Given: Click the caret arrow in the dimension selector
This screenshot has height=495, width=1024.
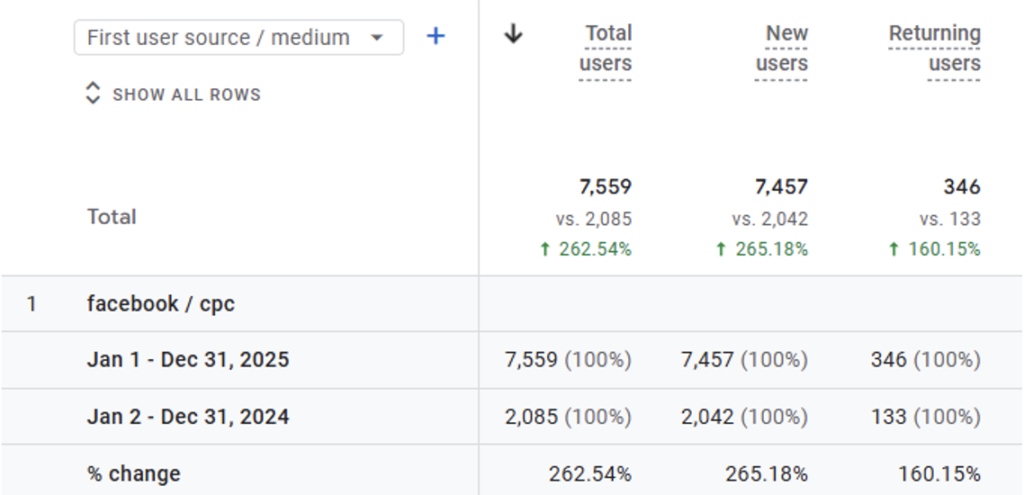Looking at the screenshot, I should (377, 38).
